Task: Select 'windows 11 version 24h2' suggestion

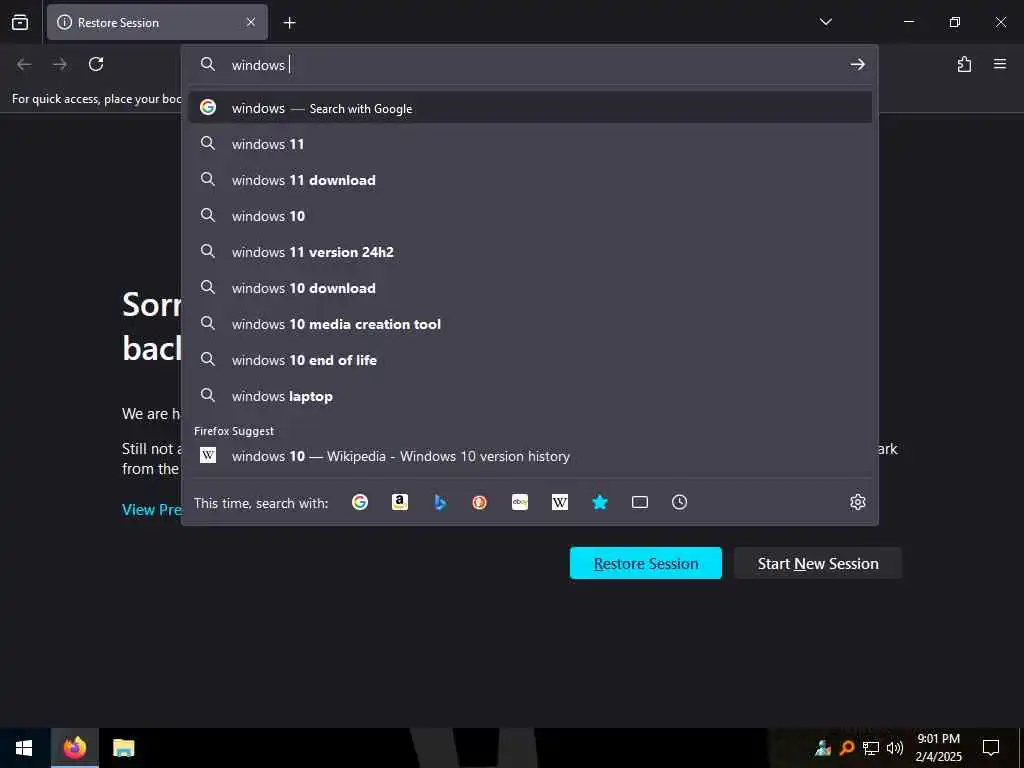Action: click(530, 251)
